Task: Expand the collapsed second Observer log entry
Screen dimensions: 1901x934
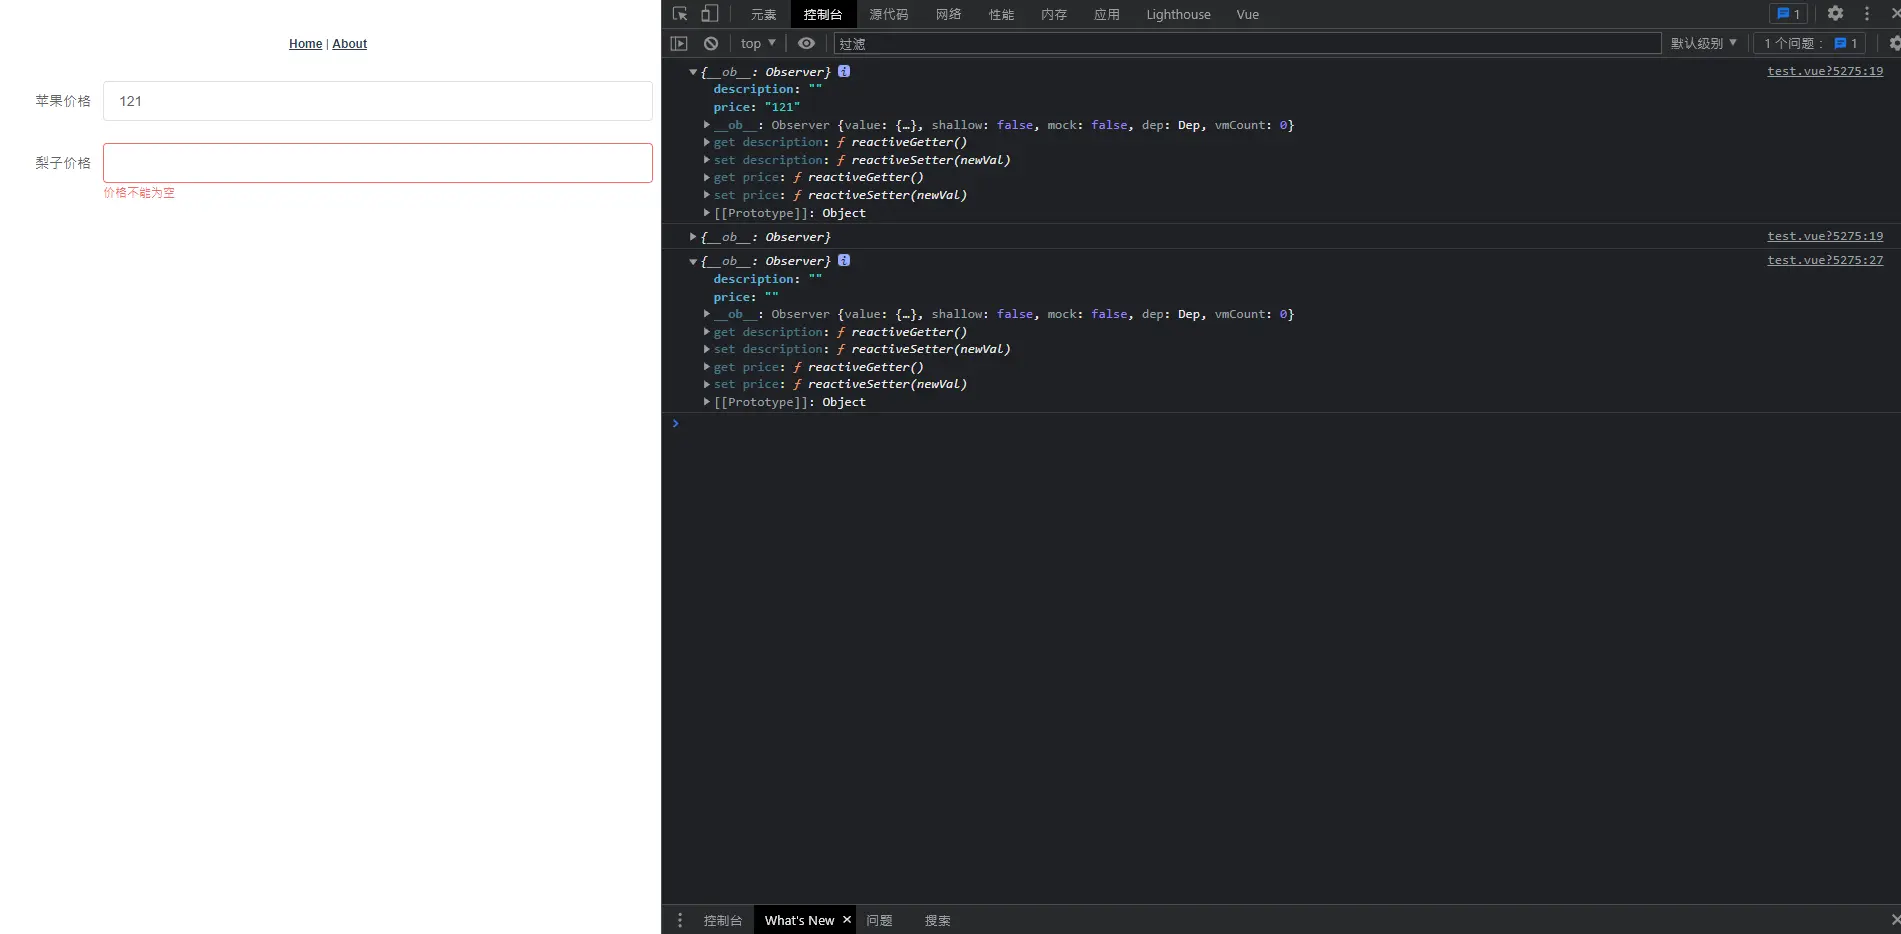Action: click(693, 237)
